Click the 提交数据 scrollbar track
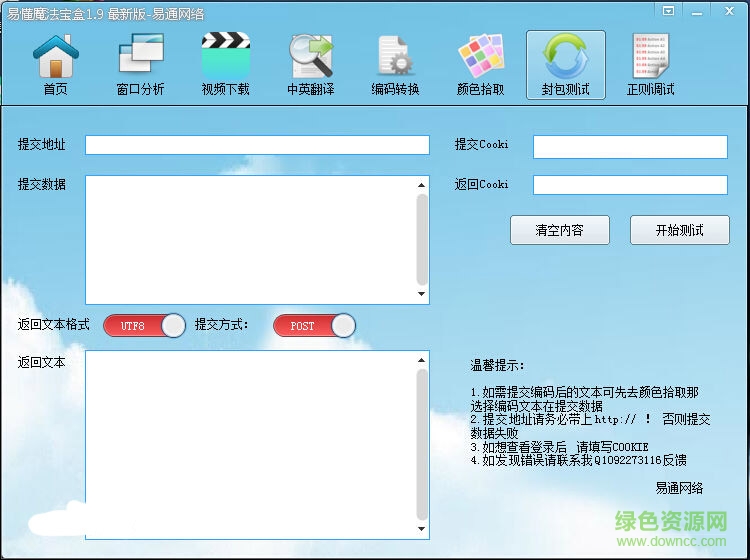750x560 pixels. point(422,240)
